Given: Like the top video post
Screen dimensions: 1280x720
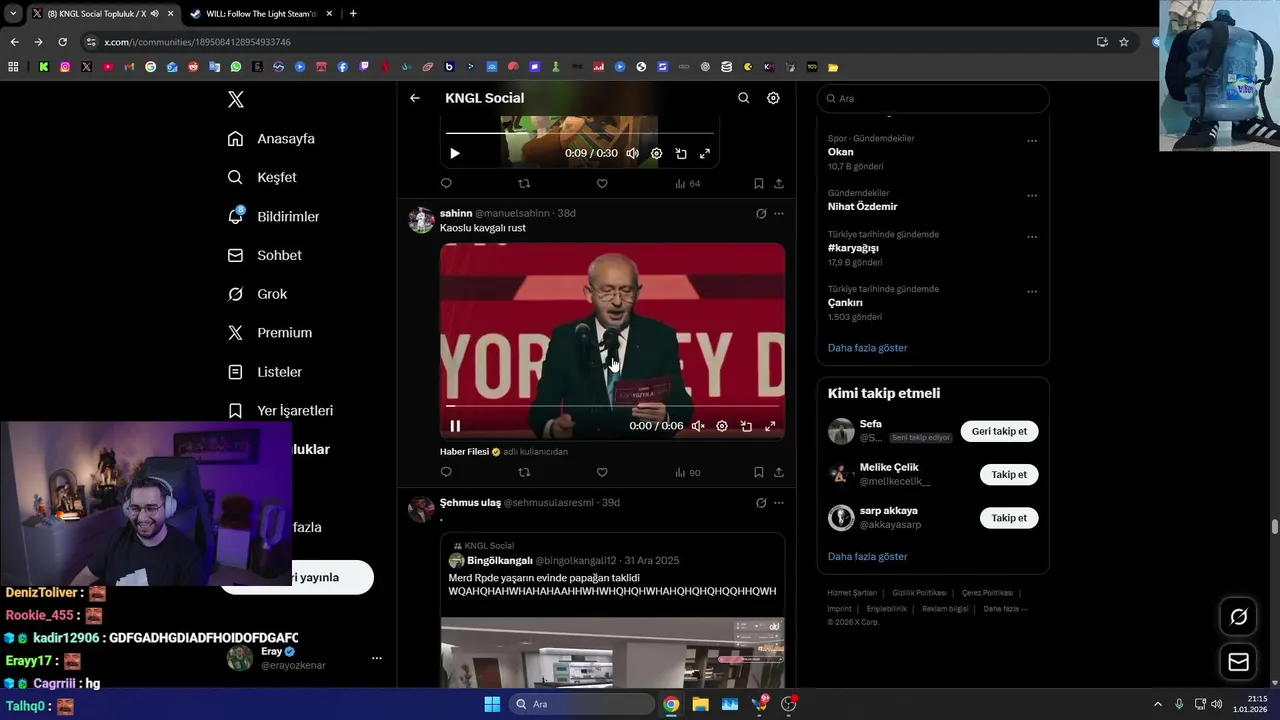Looking at the screenshot, I should (x=602, y=183).
